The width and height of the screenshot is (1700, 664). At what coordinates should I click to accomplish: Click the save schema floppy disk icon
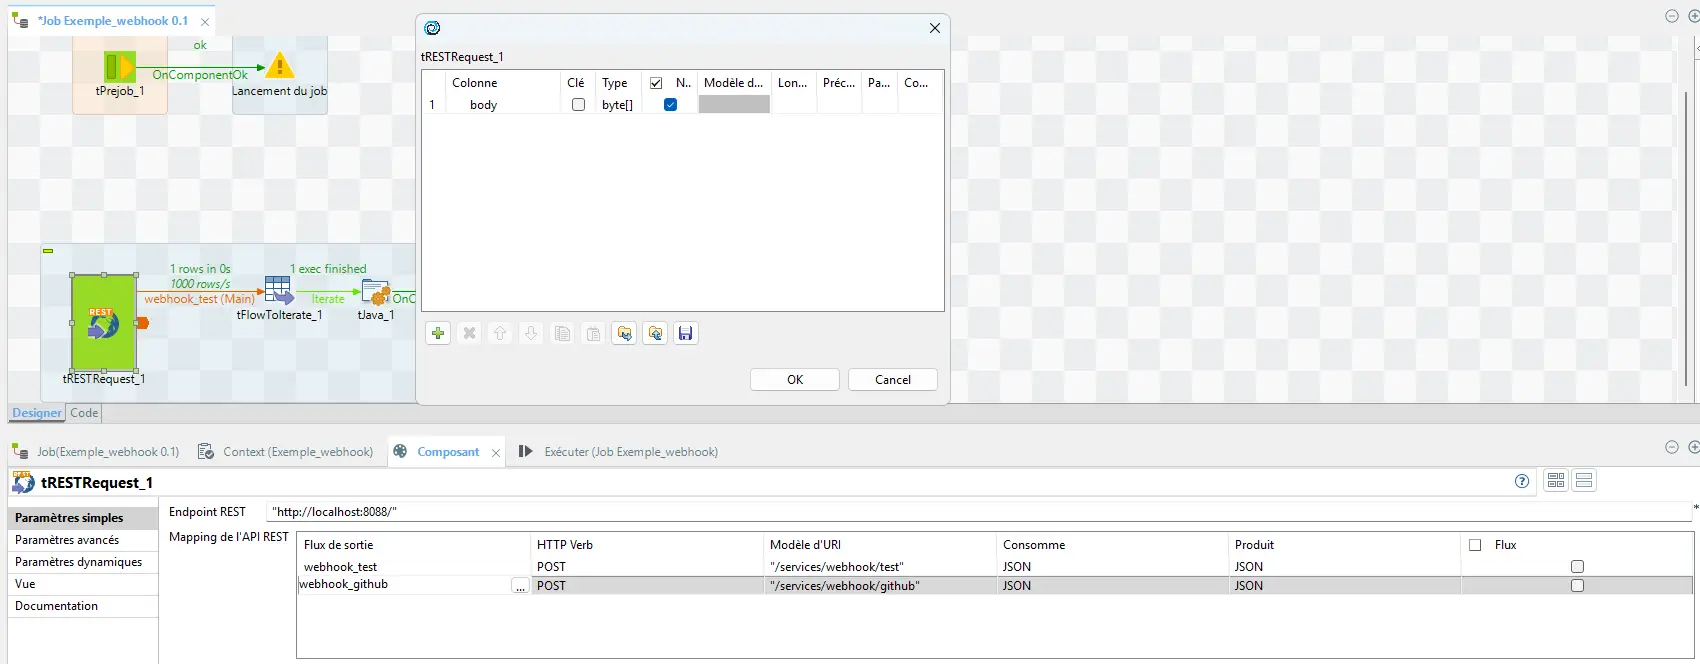click(685, 333)
